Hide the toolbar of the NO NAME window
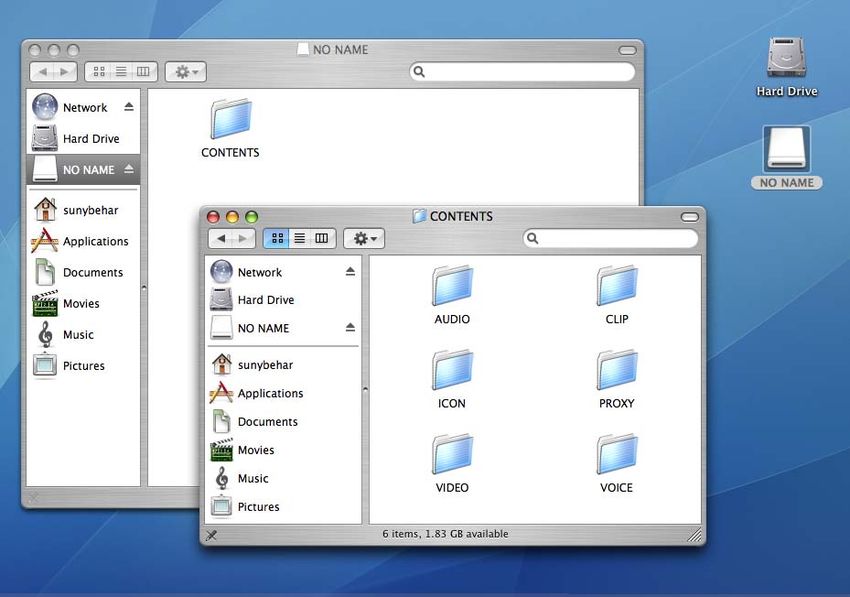Screen dimensions: 850x597 (627, 50)
